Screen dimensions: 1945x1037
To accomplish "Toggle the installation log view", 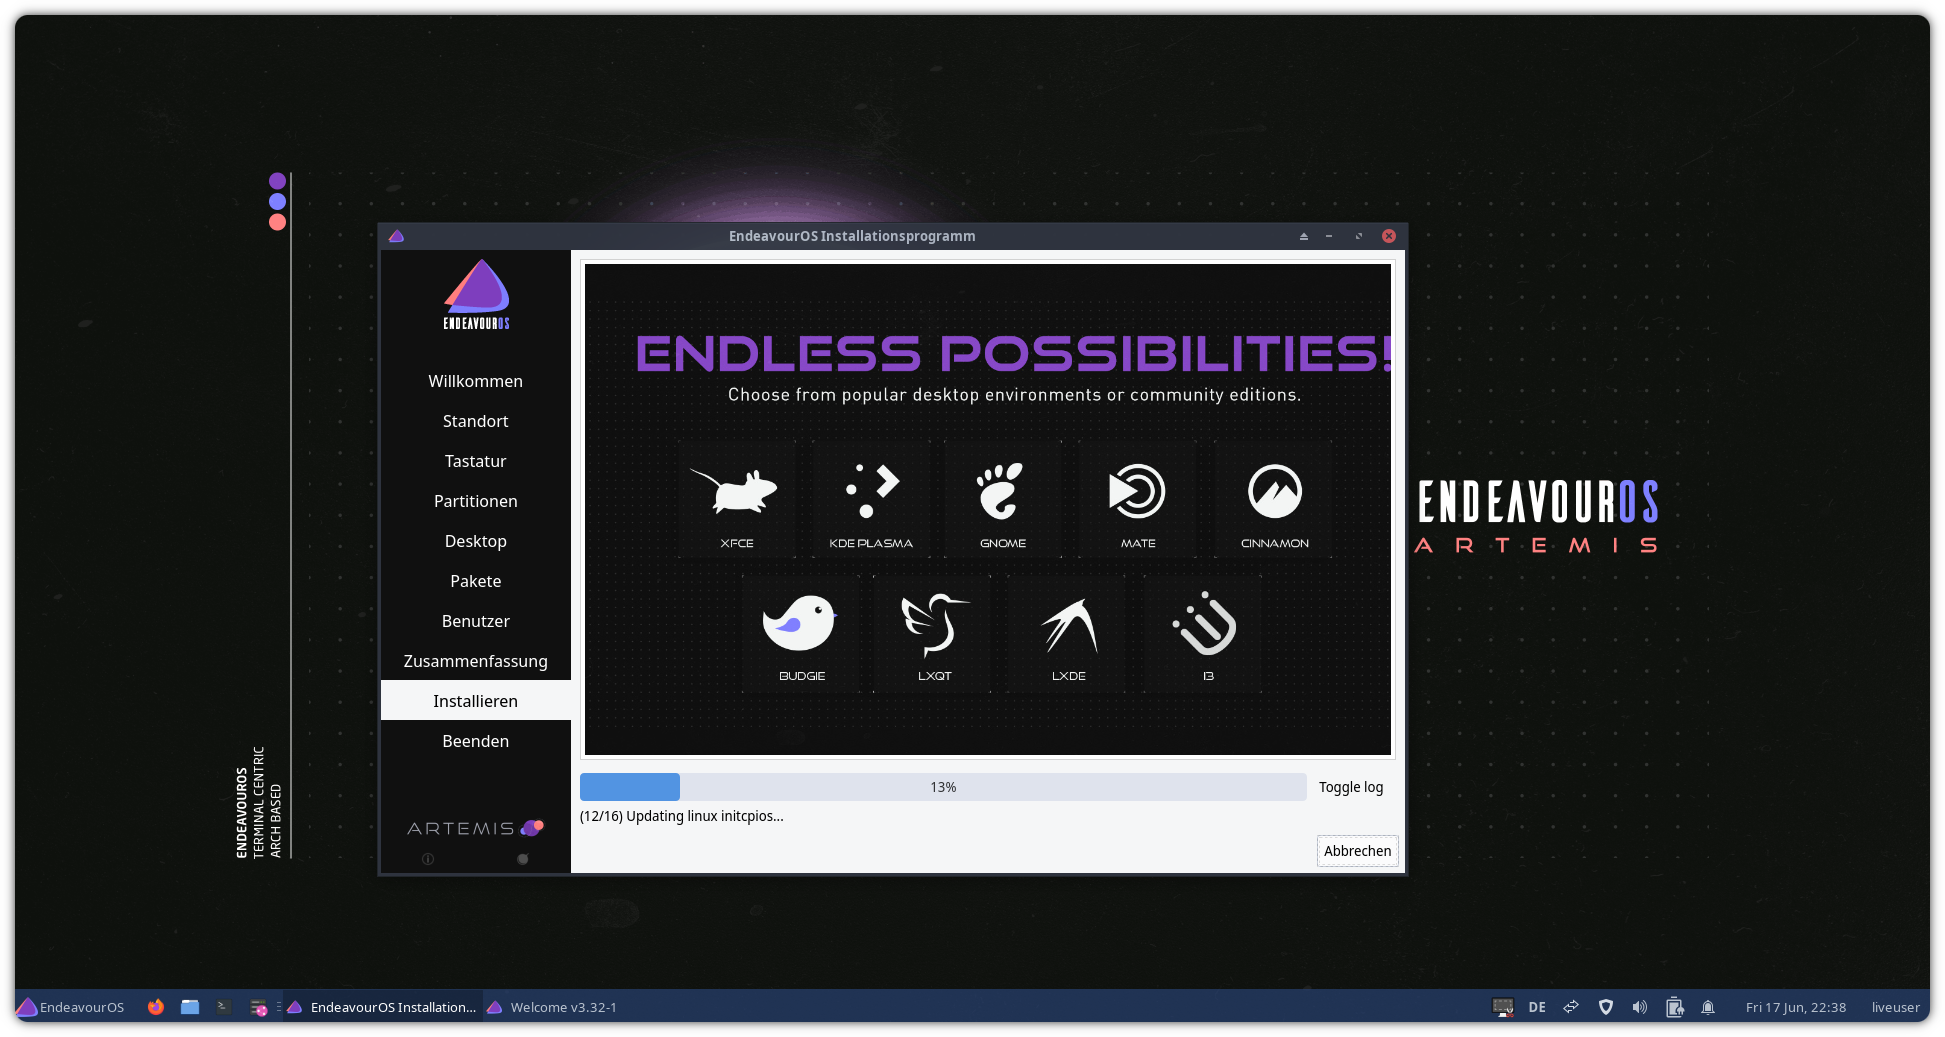I will point(1351,787).
